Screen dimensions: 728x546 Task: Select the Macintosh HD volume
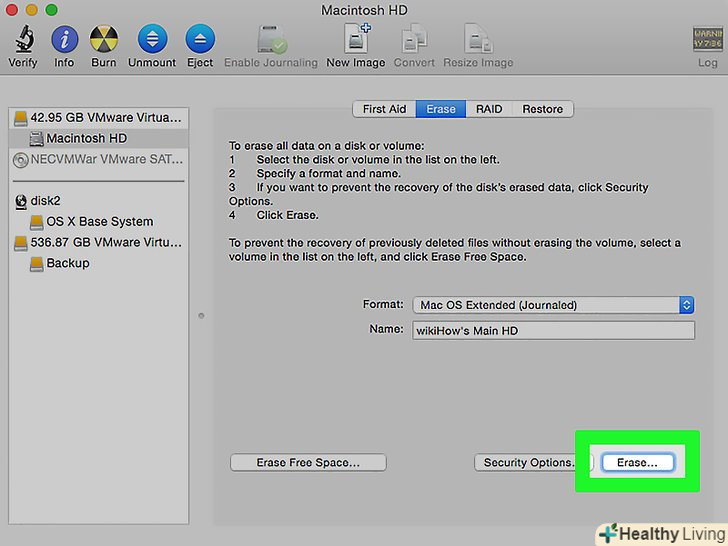coord(98,138)
